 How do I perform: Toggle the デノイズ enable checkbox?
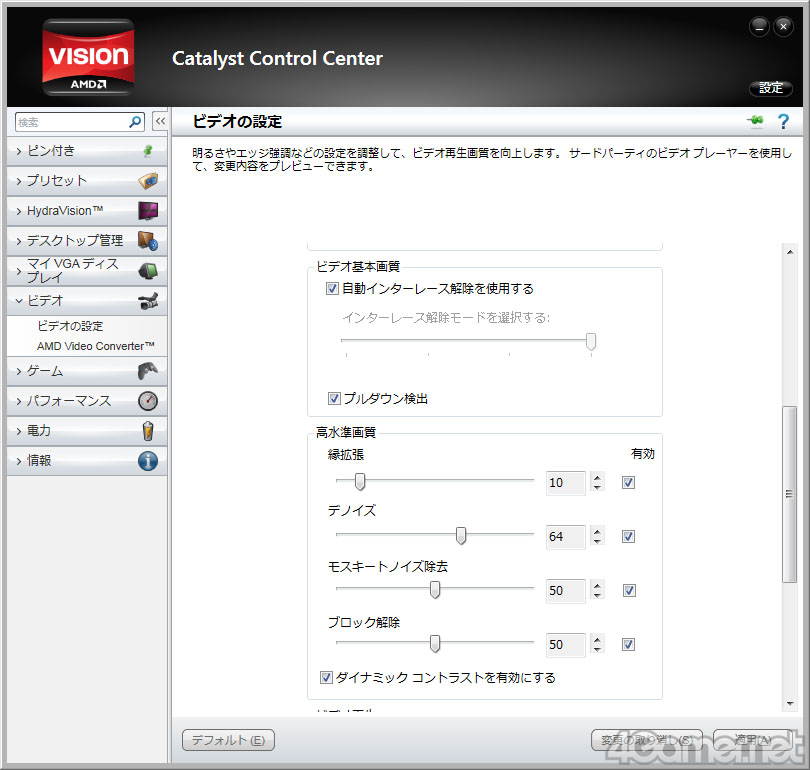[628, 537]
